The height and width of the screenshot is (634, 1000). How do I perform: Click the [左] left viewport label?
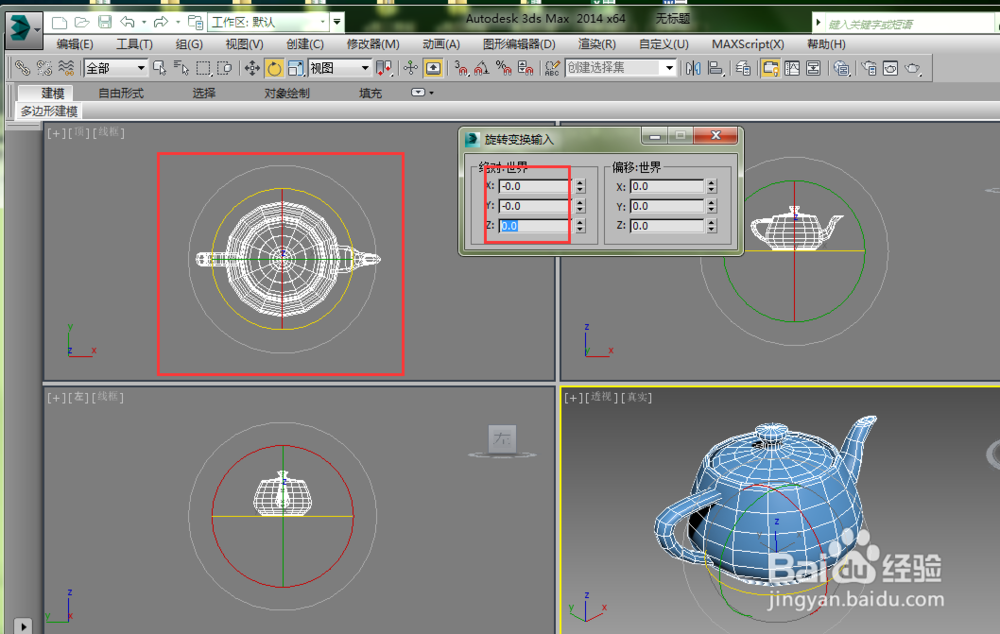coord(79,397)
